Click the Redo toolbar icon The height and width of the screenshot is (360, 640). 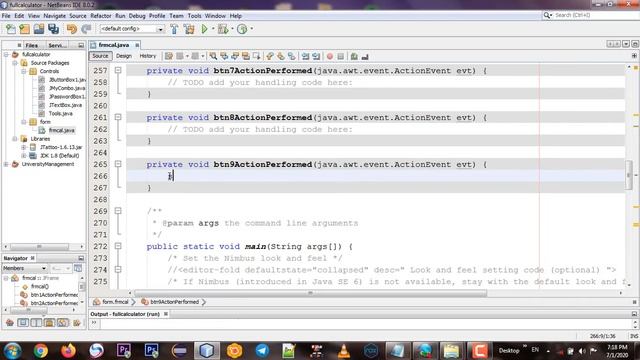tap(86, 29)
